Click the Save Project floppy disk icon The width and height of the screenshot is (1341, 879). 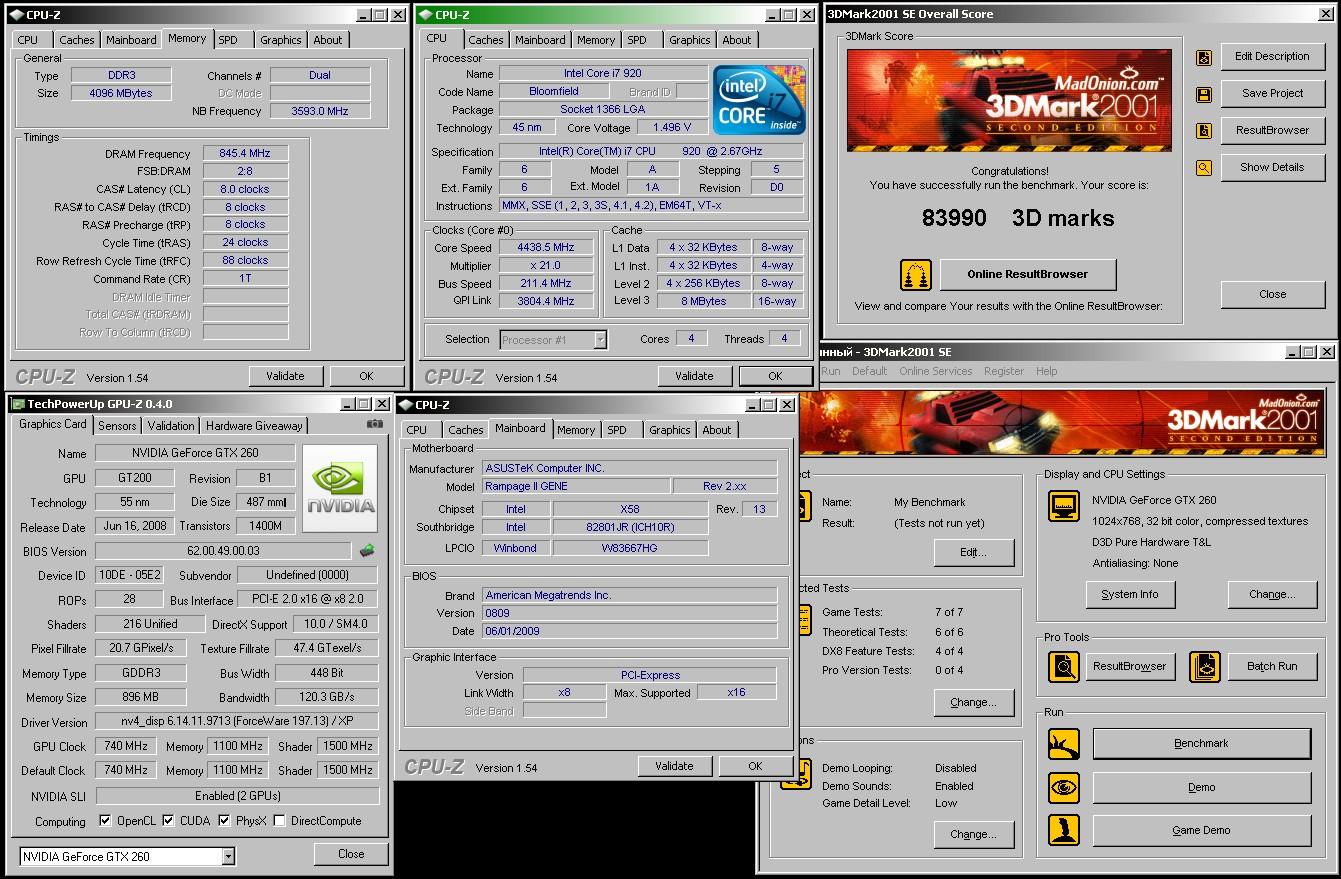(1204, 95)
